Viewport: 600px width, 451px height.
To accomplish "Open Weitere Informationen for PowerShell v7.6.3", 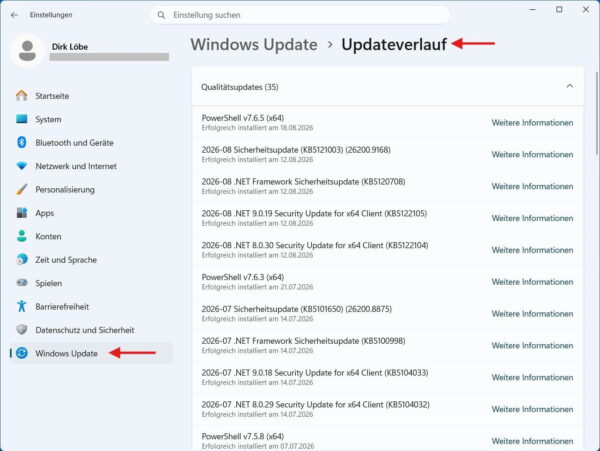I will coord(532,282).
